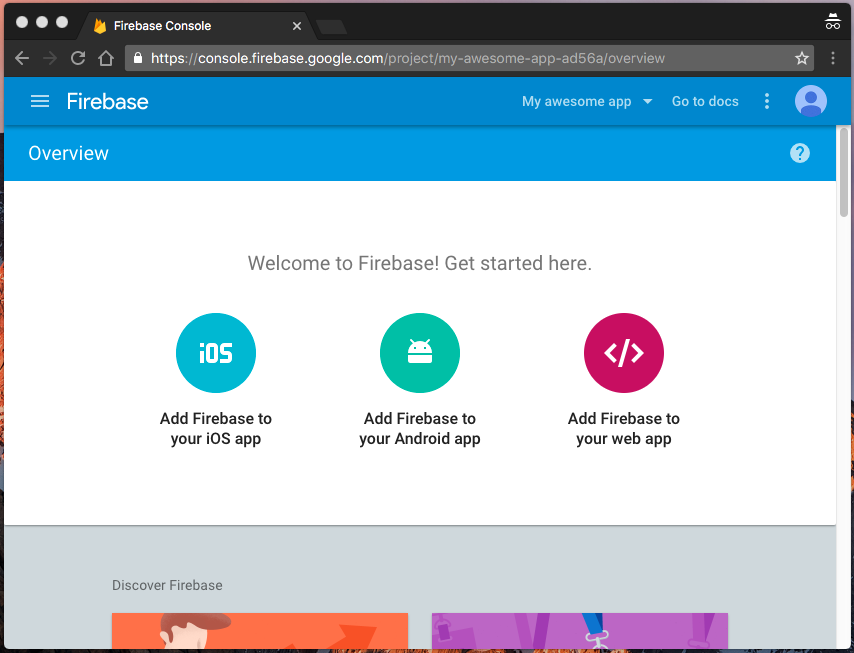Open a new browser tab
Screen dimensions: 854x653
[x=332, y=27]
